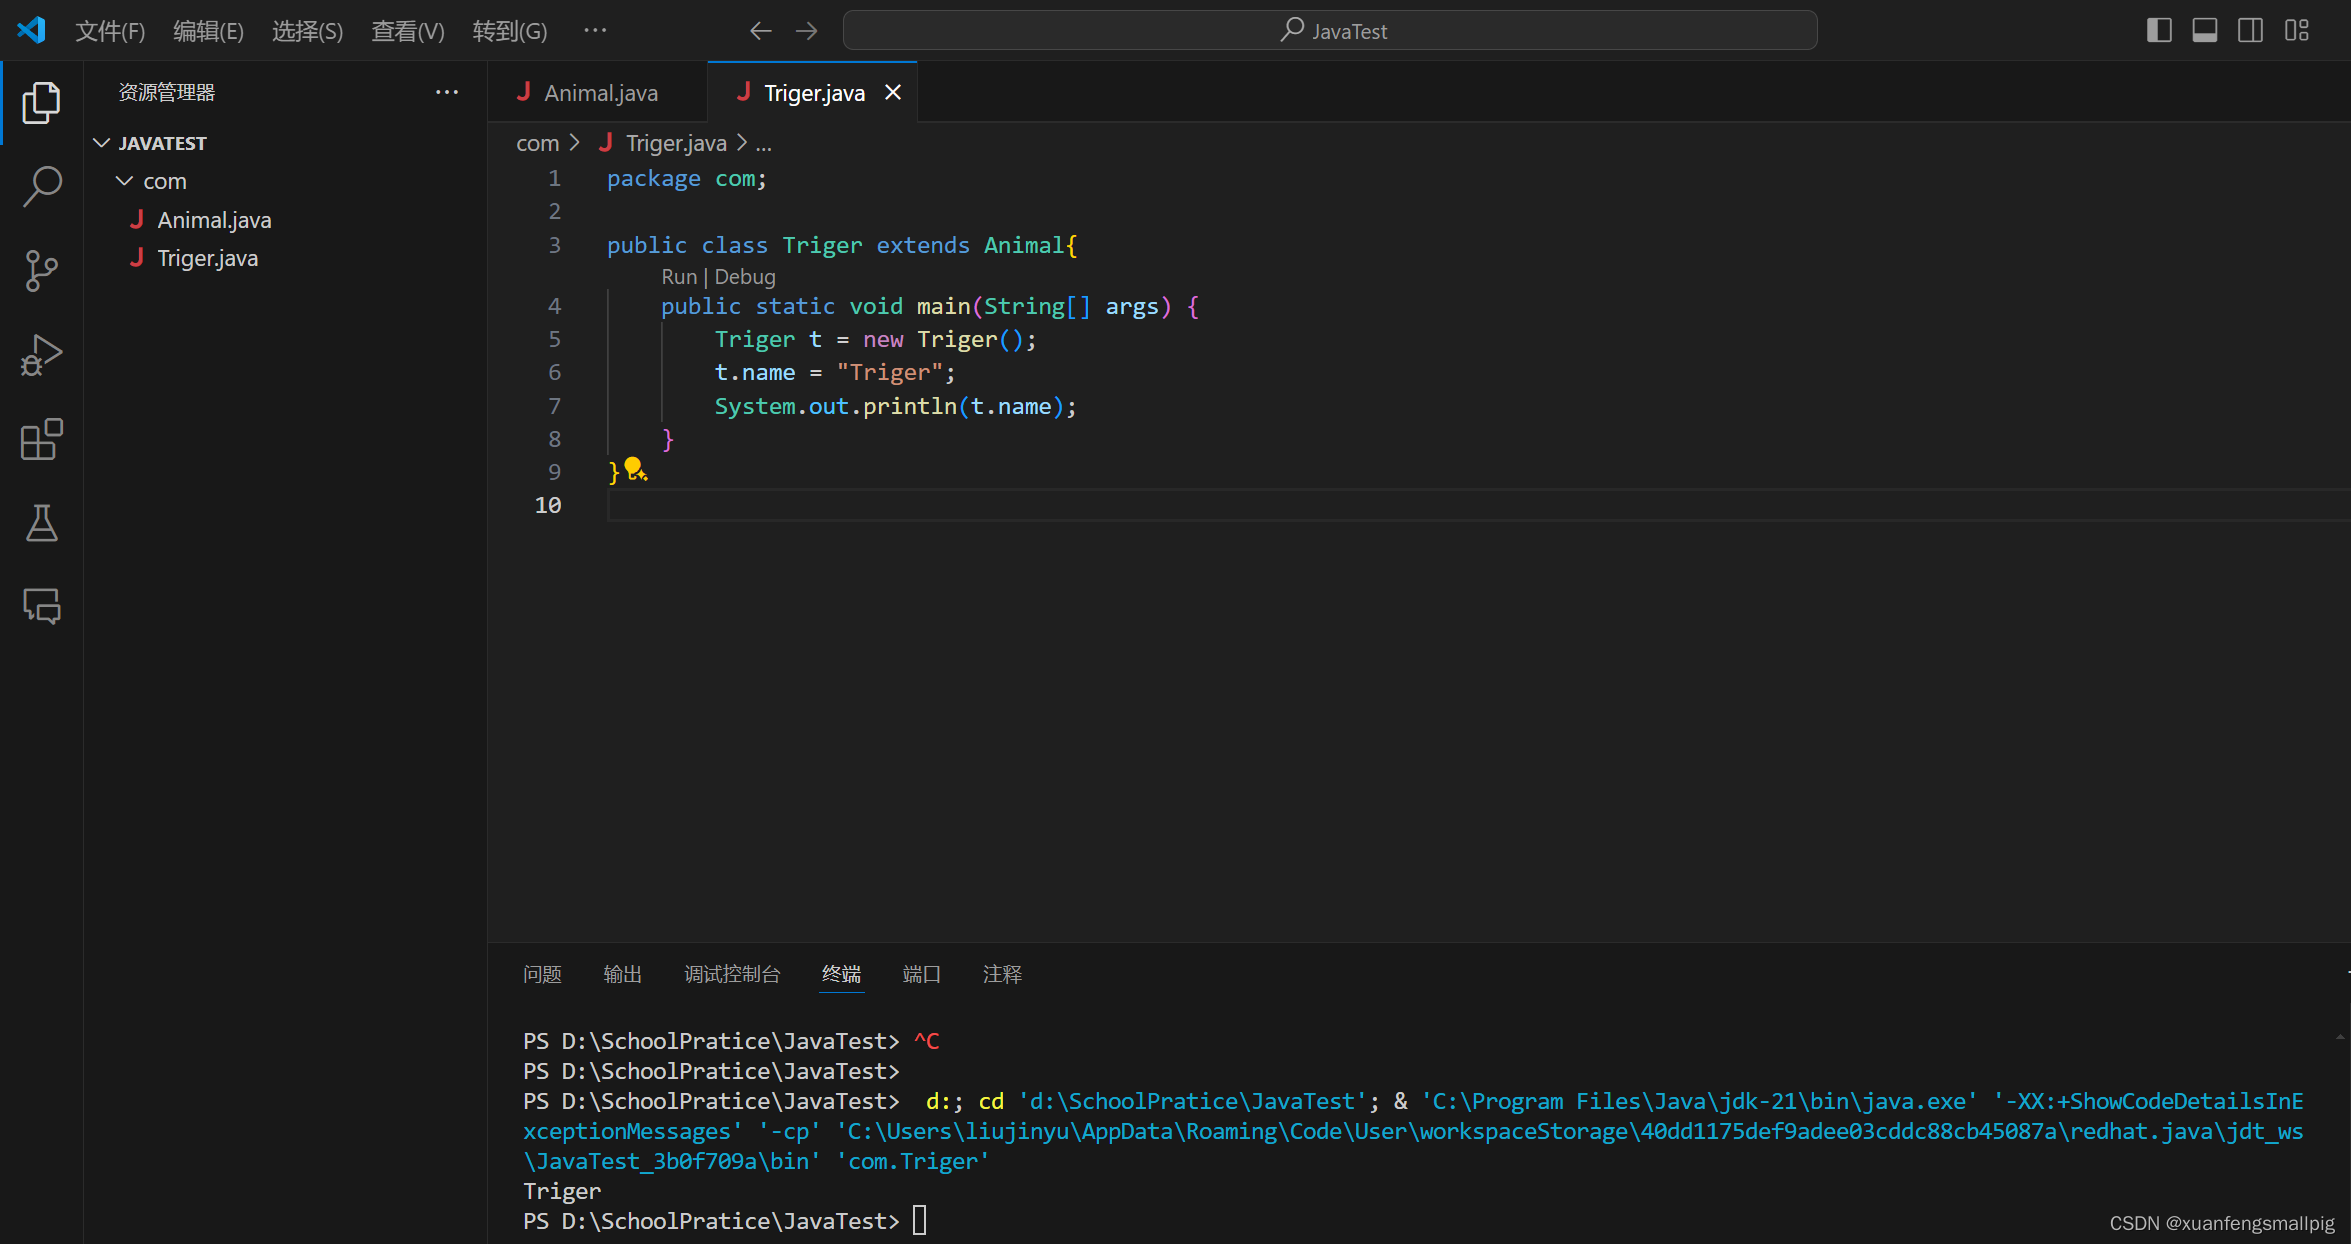The width and height of the screenshot is (2351, 1244).
Task: Open the explorer panel more actions ellipsis
Action: tap(447, 92)
